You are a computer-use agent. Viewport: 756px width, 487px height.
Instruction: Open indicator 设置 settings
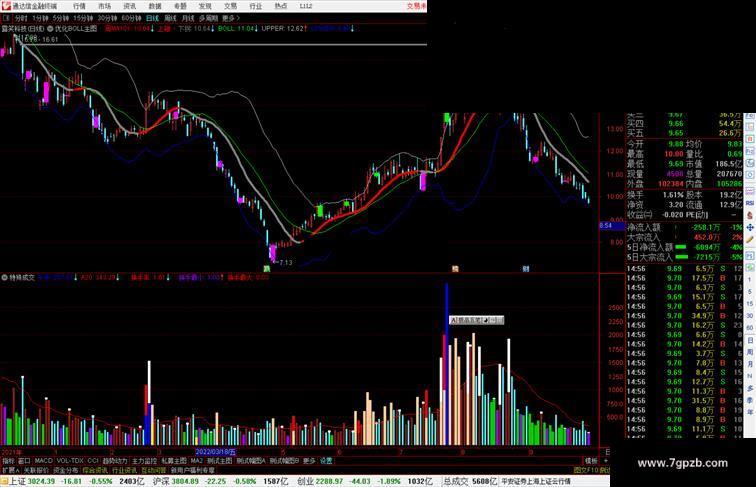point(326,461)
